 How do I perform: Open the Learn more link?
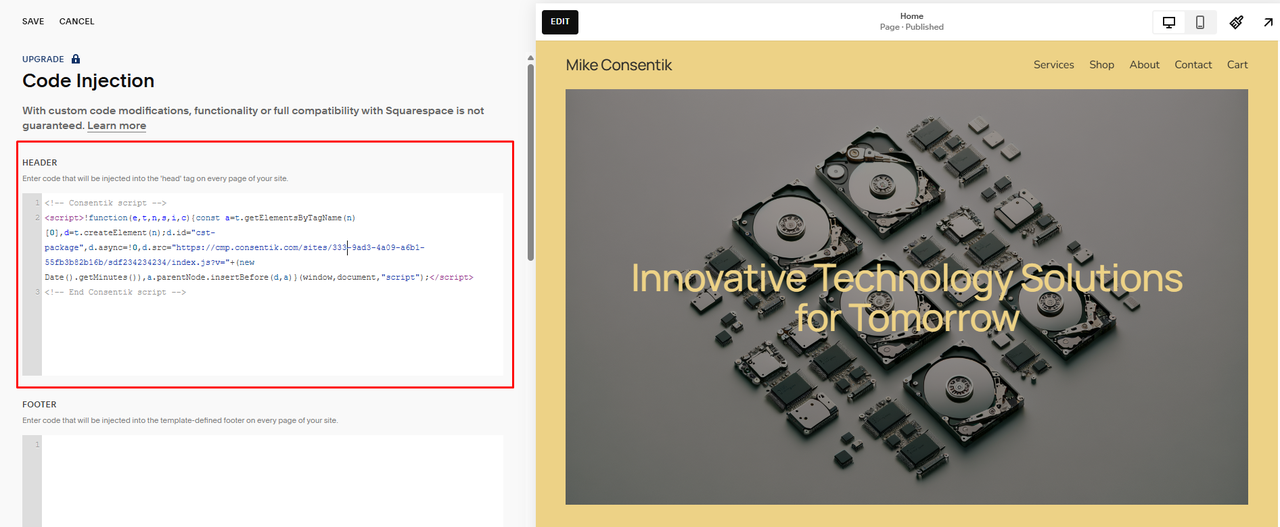click(x=116, y=126)
